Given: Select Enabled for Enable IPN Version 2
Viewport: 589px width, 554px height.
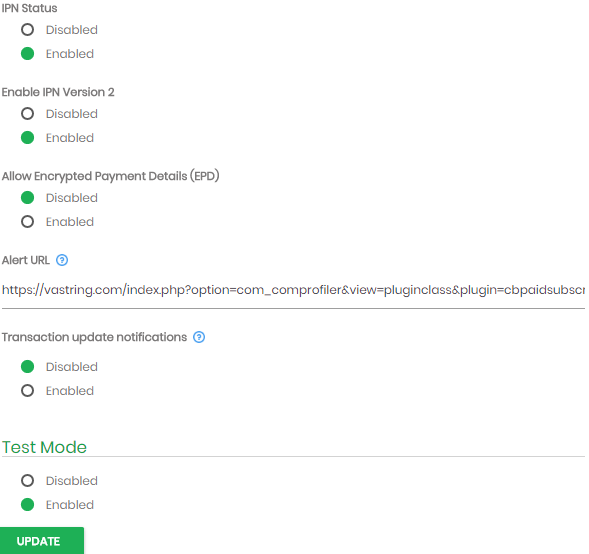Looking at the screenshot, I should (27, 137).
